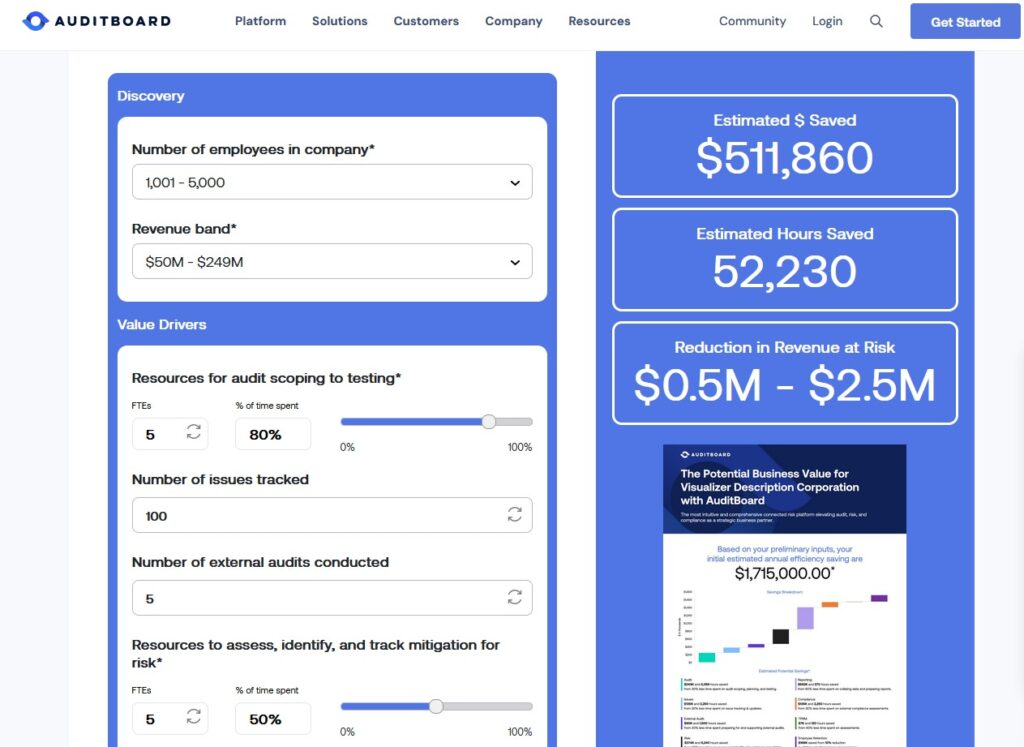Click the audit scoping FTEs field

[170, 434]
